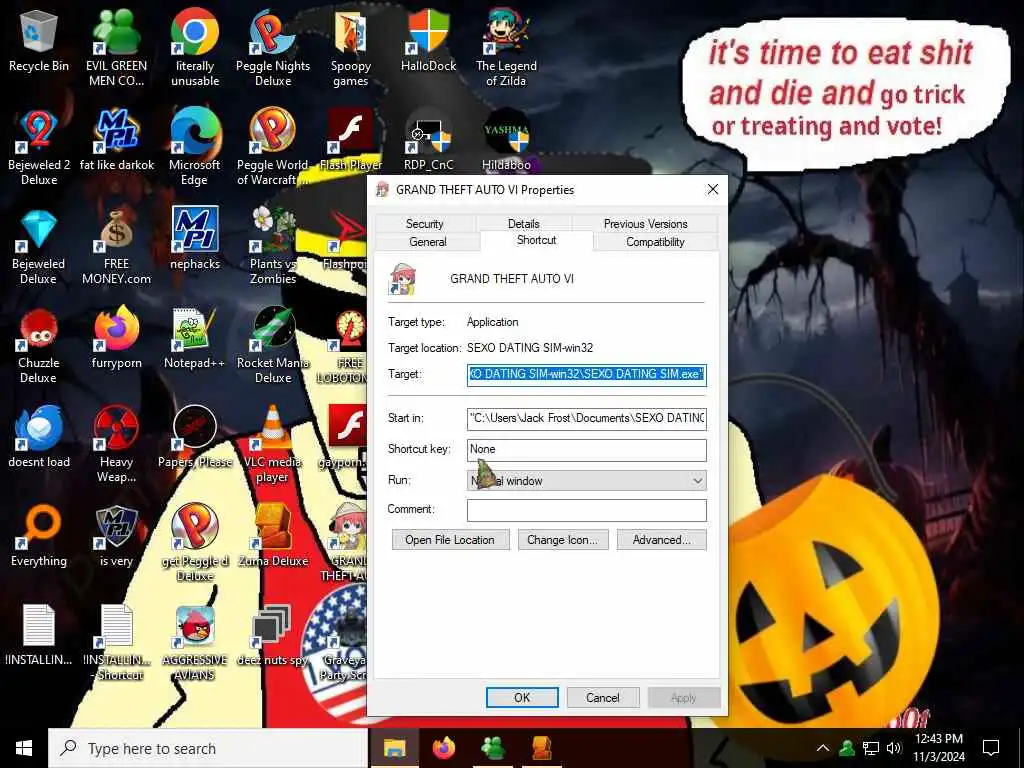Select the FREE MONEY.com money bag icon

[116, 246]
